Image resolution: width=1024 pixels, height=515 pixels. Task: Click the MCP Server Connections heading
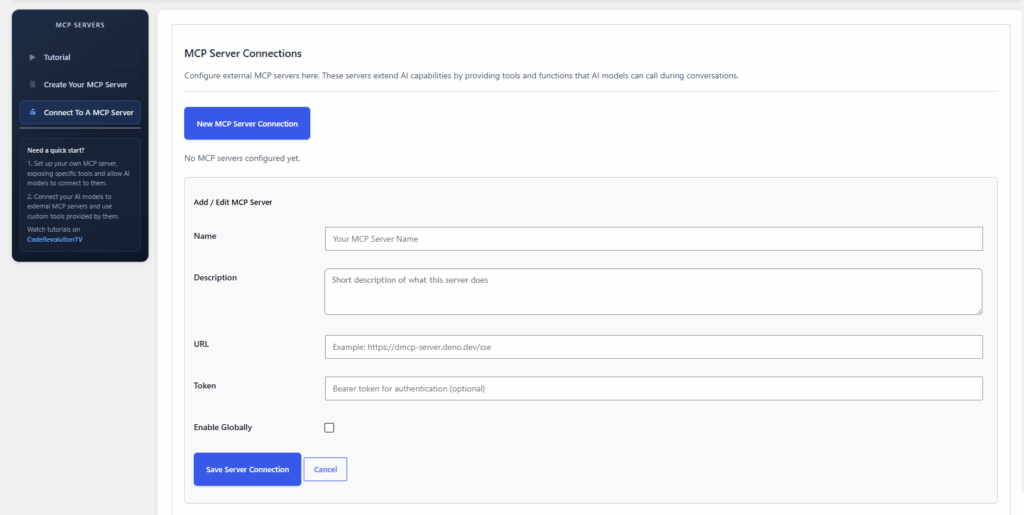pyautogui.click(x=243, y=53)
